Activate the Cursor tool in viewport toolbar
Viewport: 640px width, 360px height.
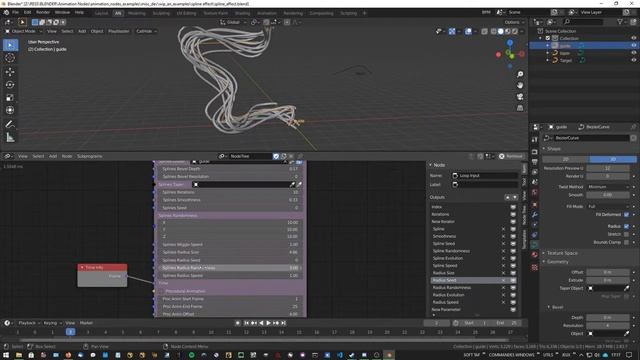[10, 58]
